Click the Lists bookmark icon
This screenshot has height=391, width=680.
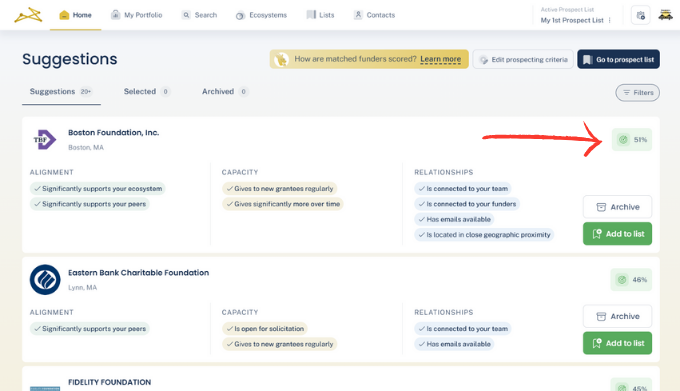click(311, 15)
